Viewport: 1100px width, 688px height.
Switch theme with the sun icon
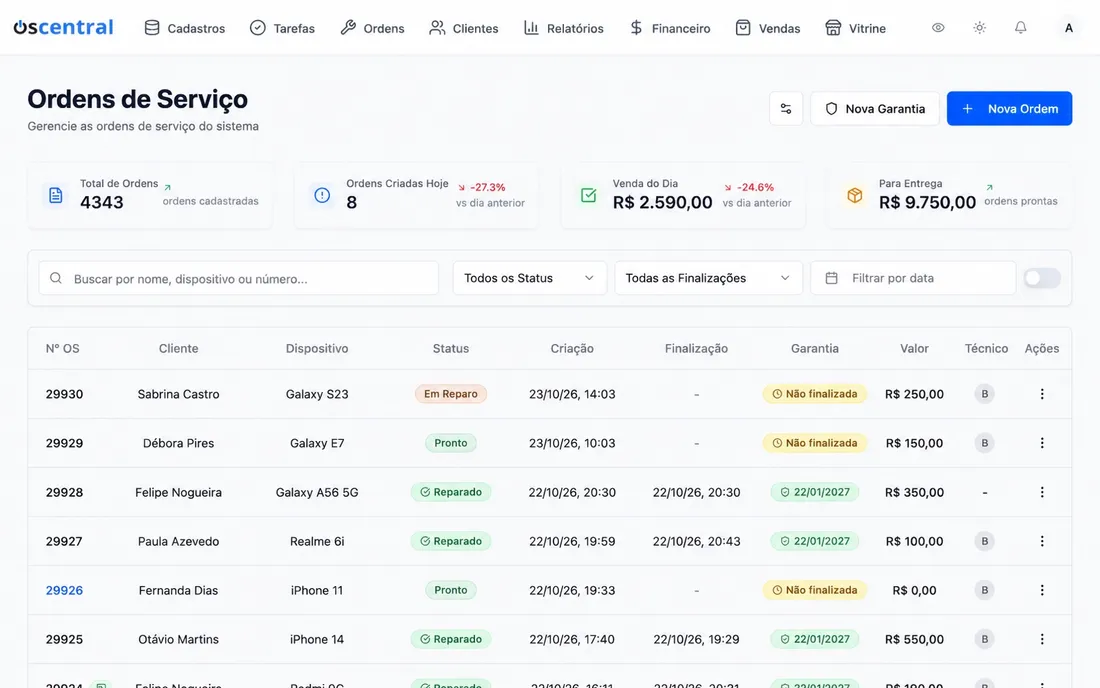[x=979, y=27]
